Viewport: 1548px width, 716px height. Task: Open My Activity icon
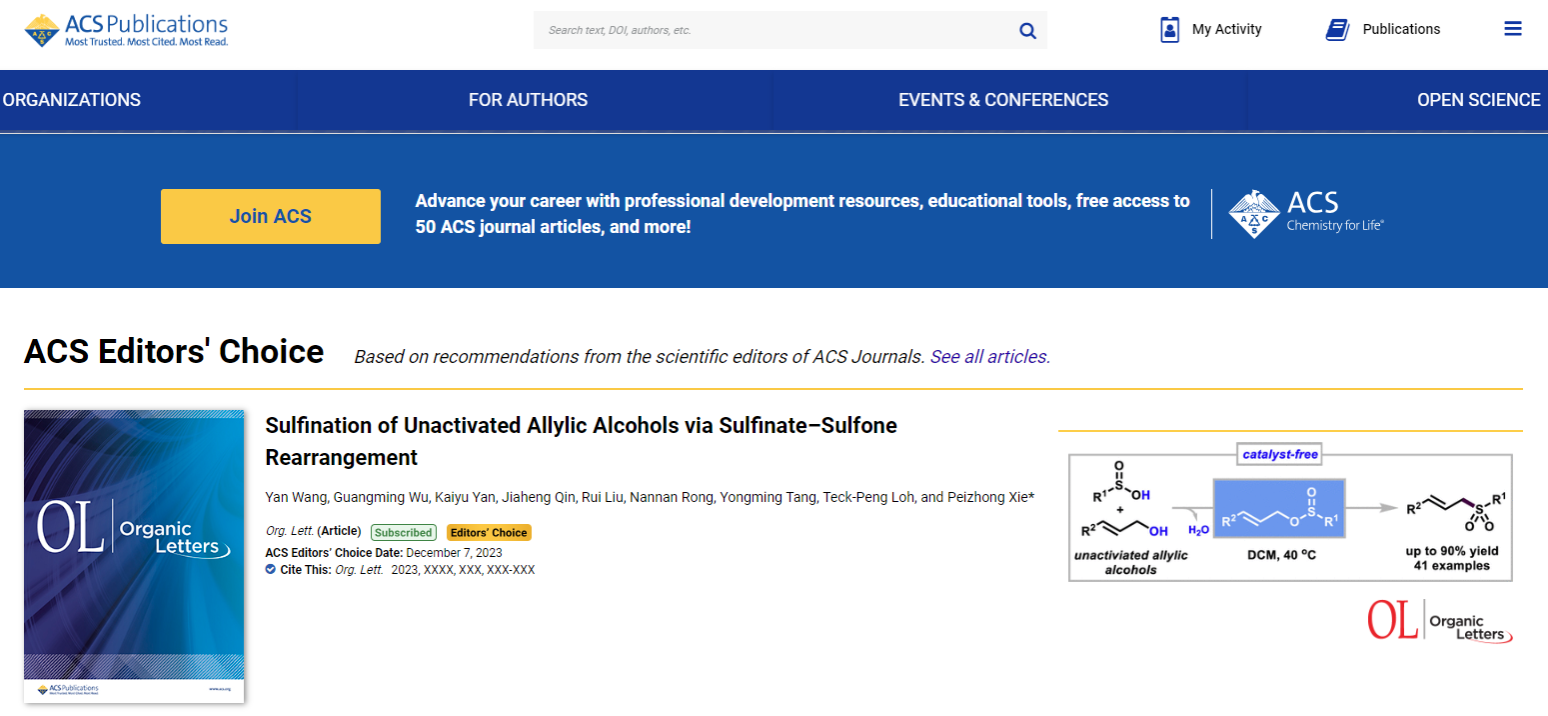pos(1170,30)
